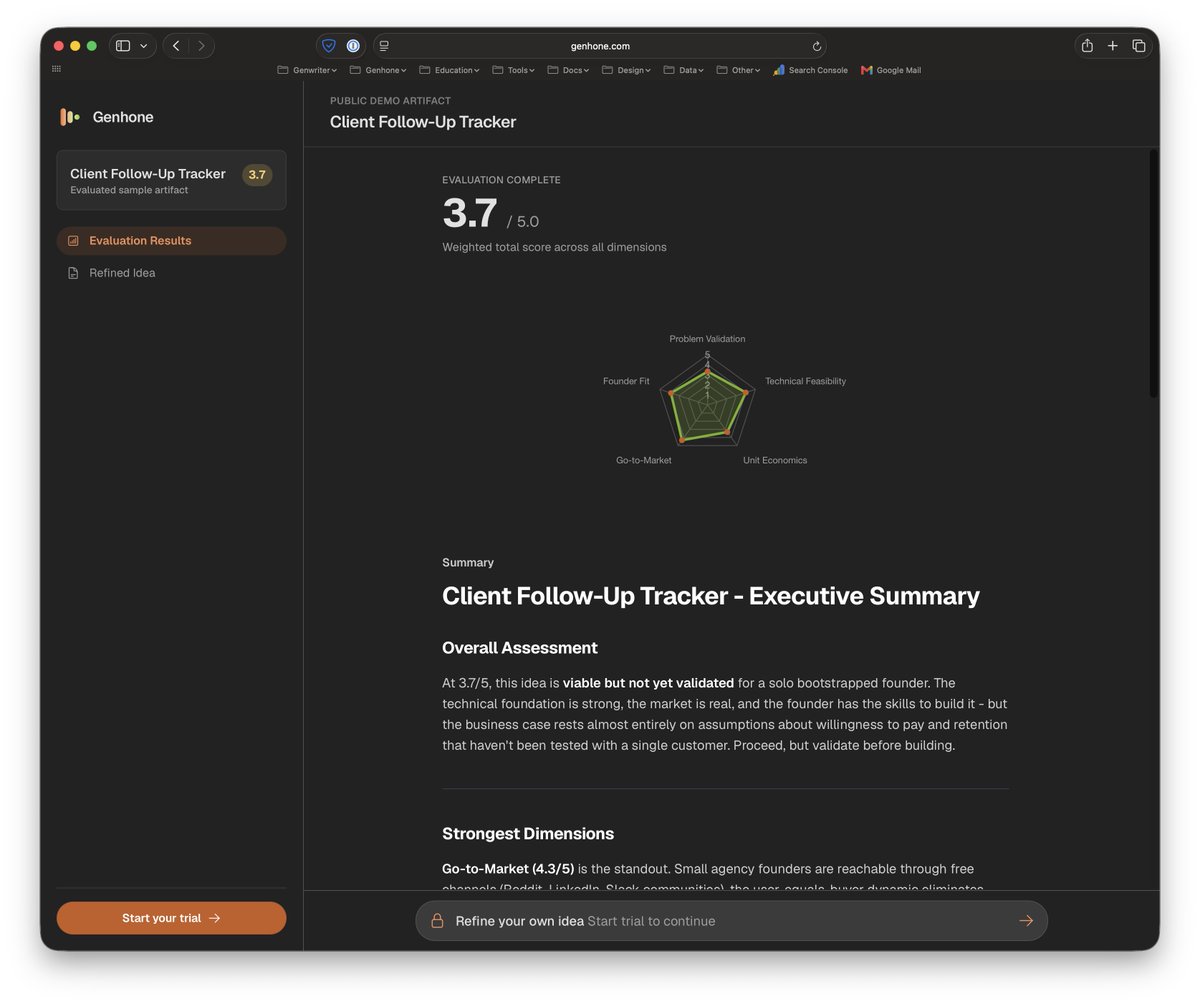Click the Refined Idea document icon
1200x1004 pixels.
click(x=73, y=273)
